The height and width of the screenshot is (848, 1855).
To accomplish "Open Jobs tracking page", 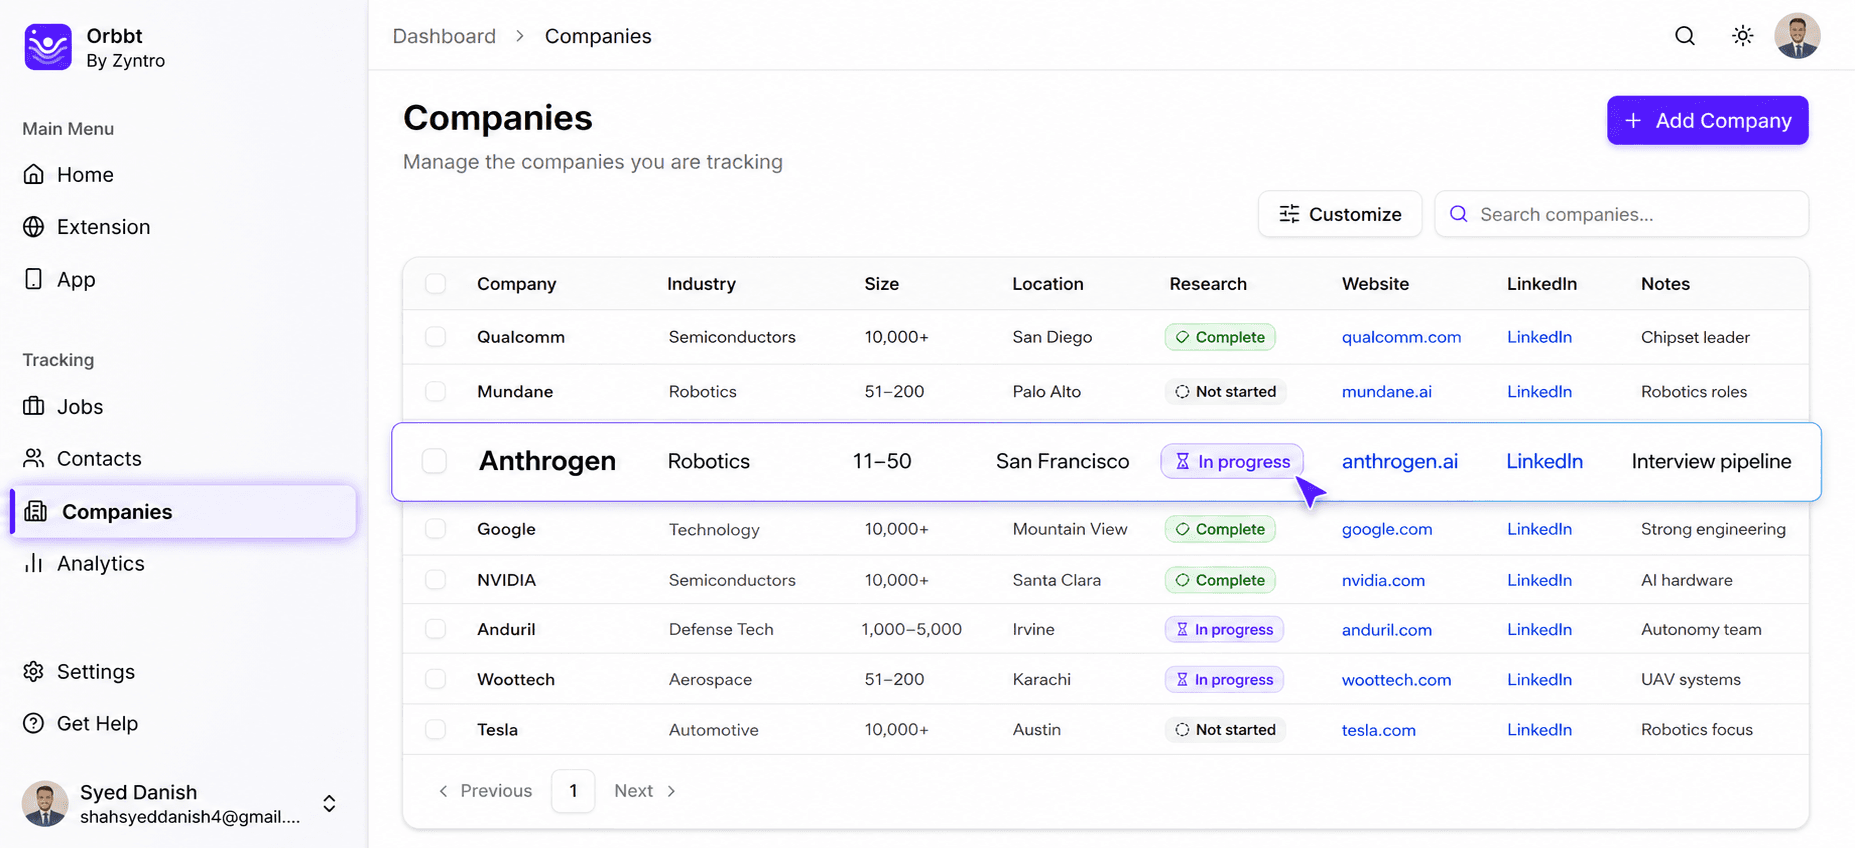I will [80, 406].
